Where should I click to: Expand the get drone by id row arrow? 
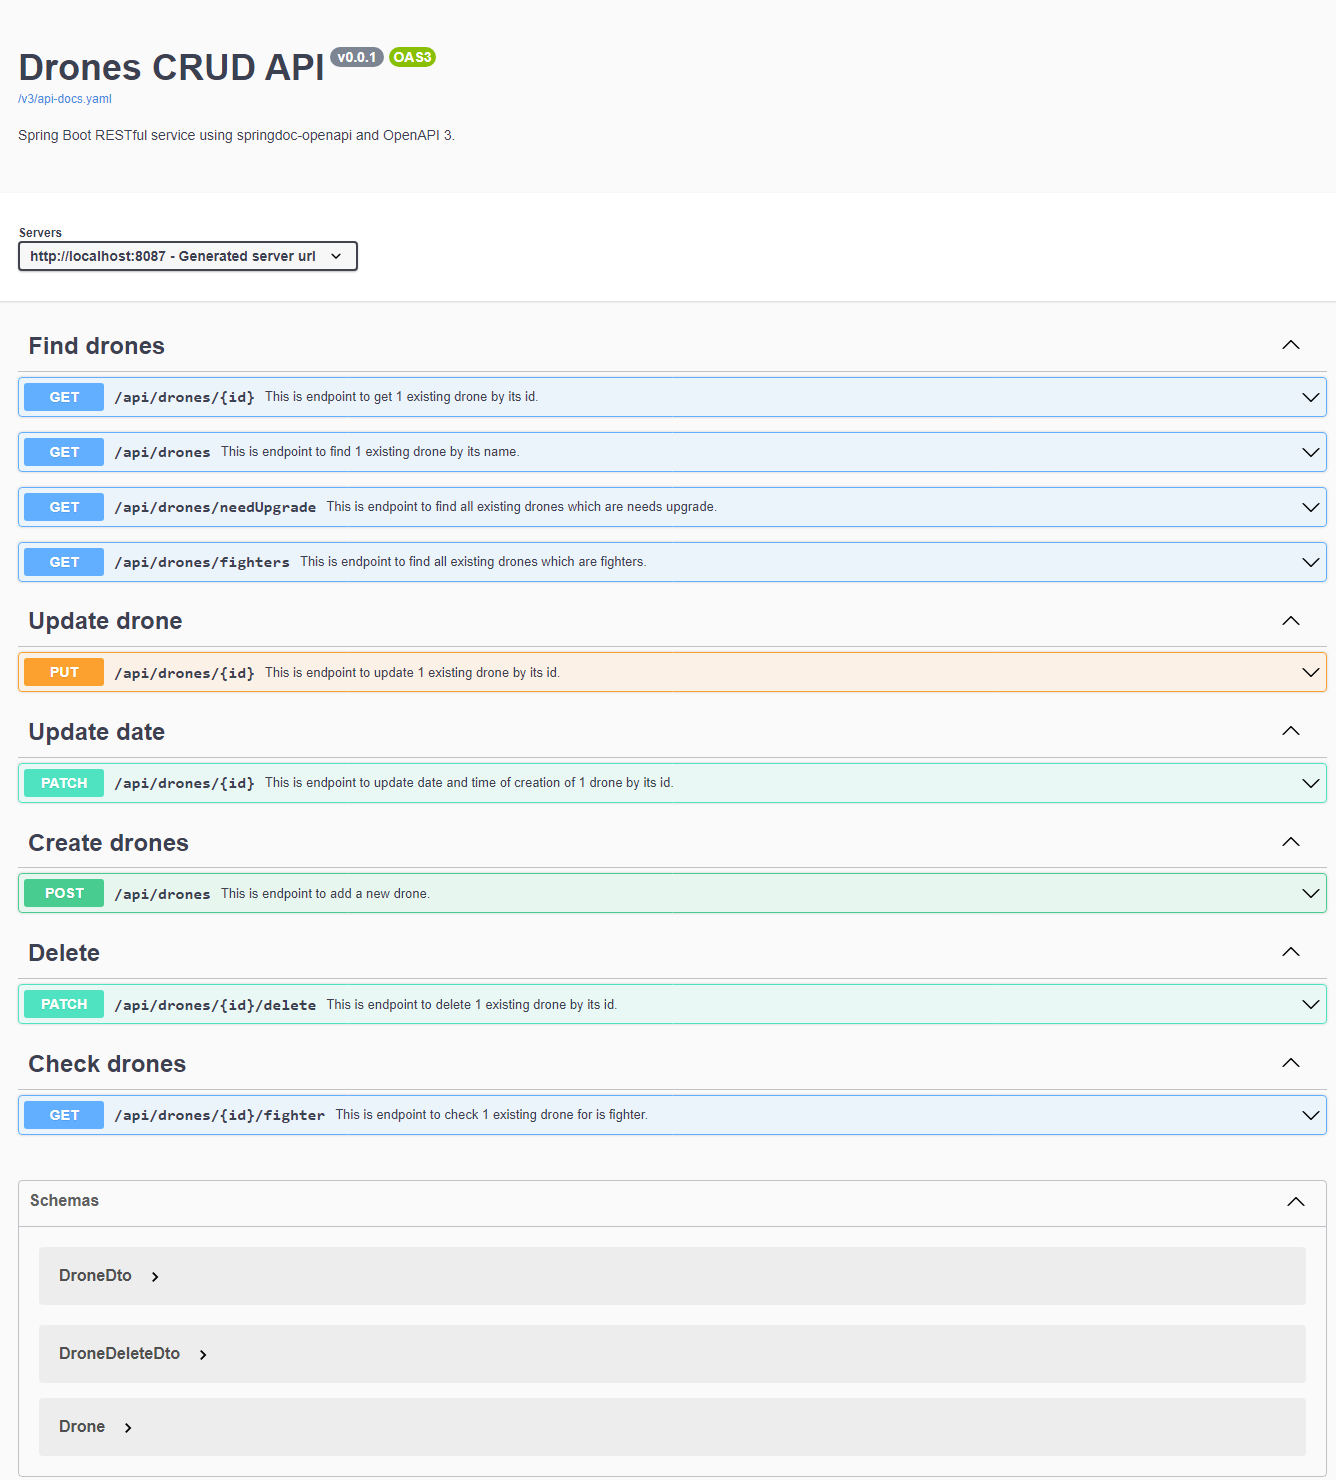click(1311, 397)
